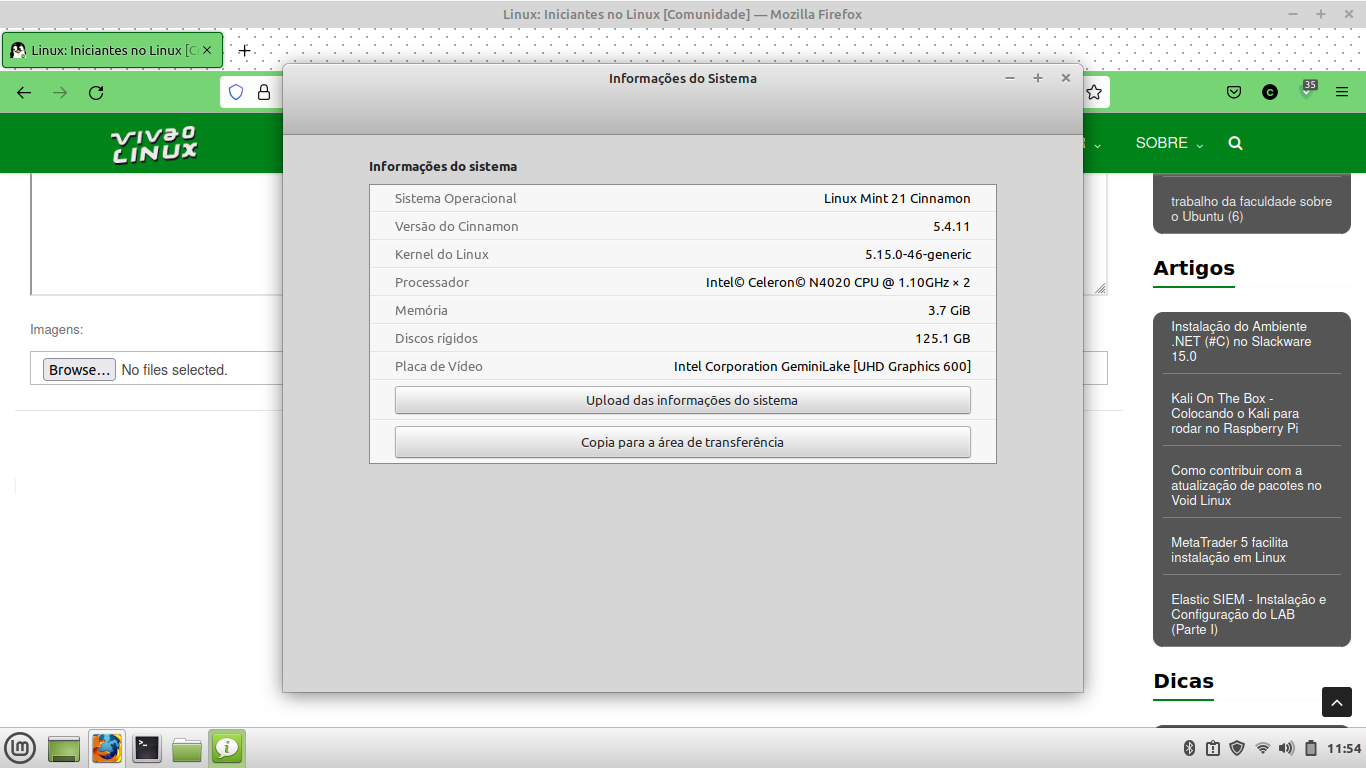Open update manager shield tray icon
Image resolution: width=1366 pixels, height=768 pixels.
pos(1237,748)
